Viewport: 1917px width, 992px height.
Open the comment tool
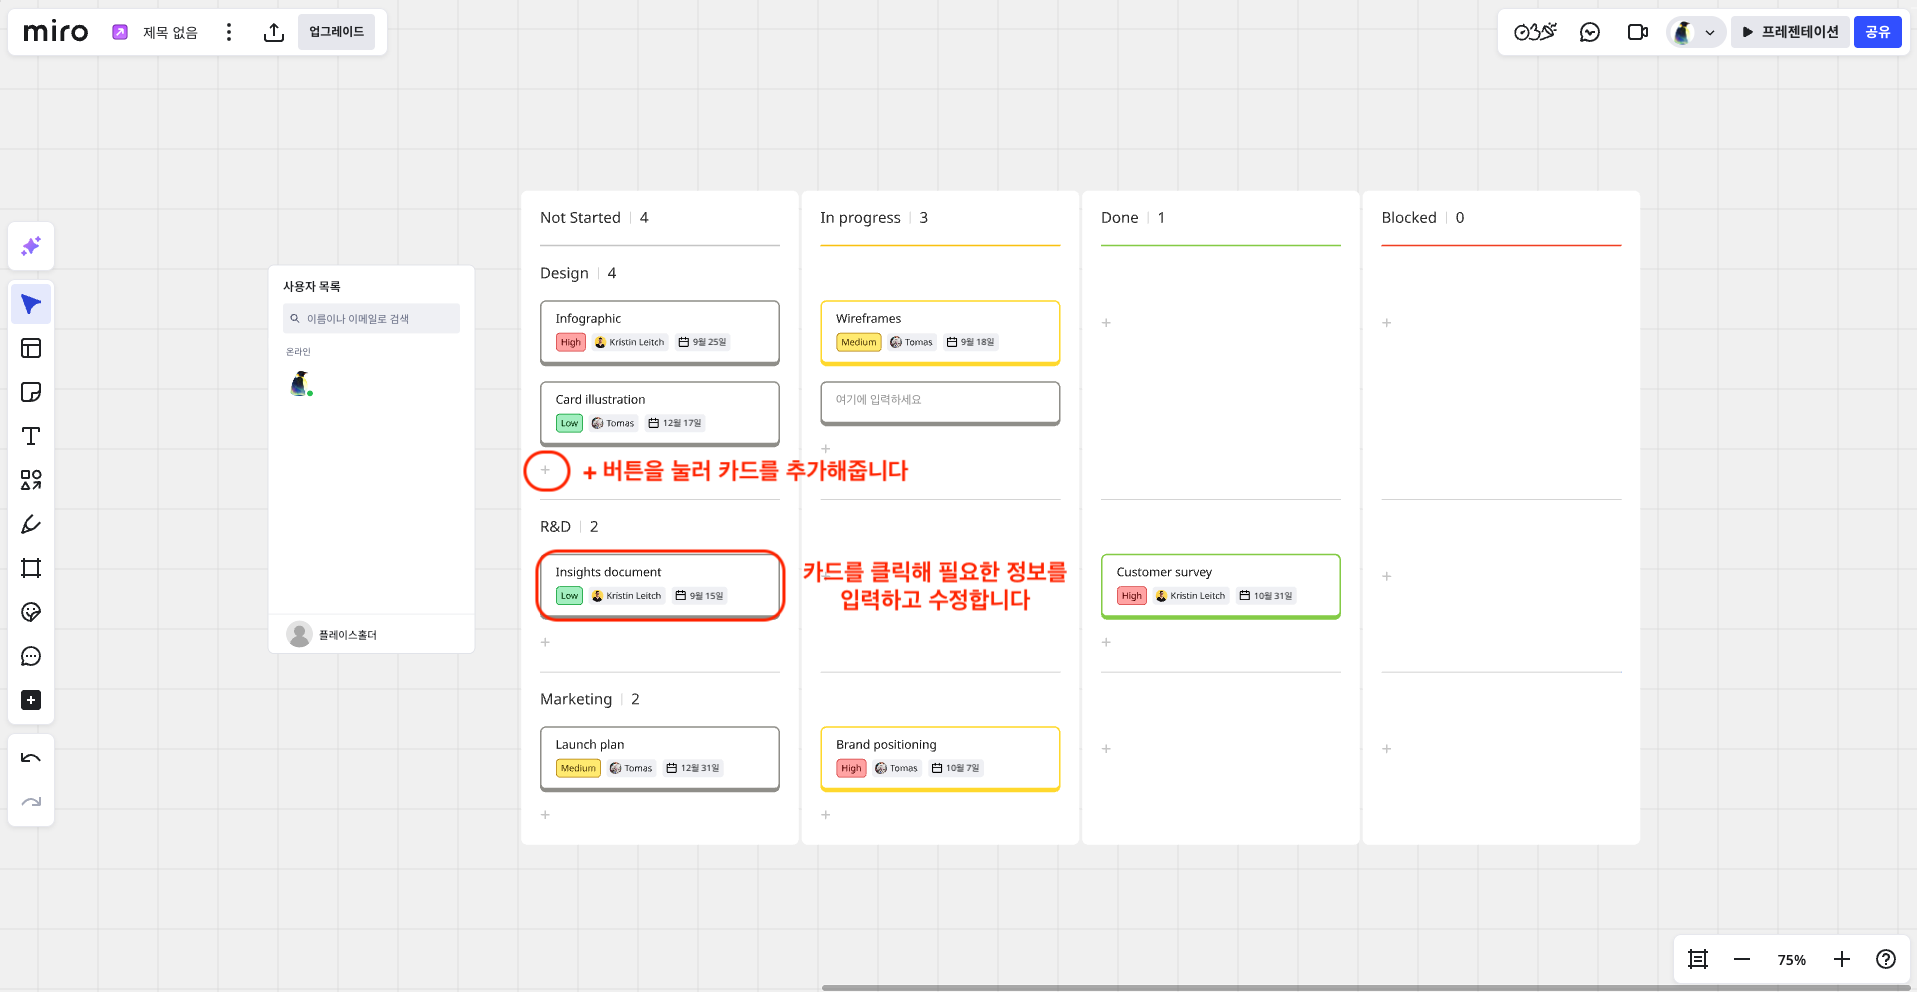pyautogui.click(x=30, y=656)
